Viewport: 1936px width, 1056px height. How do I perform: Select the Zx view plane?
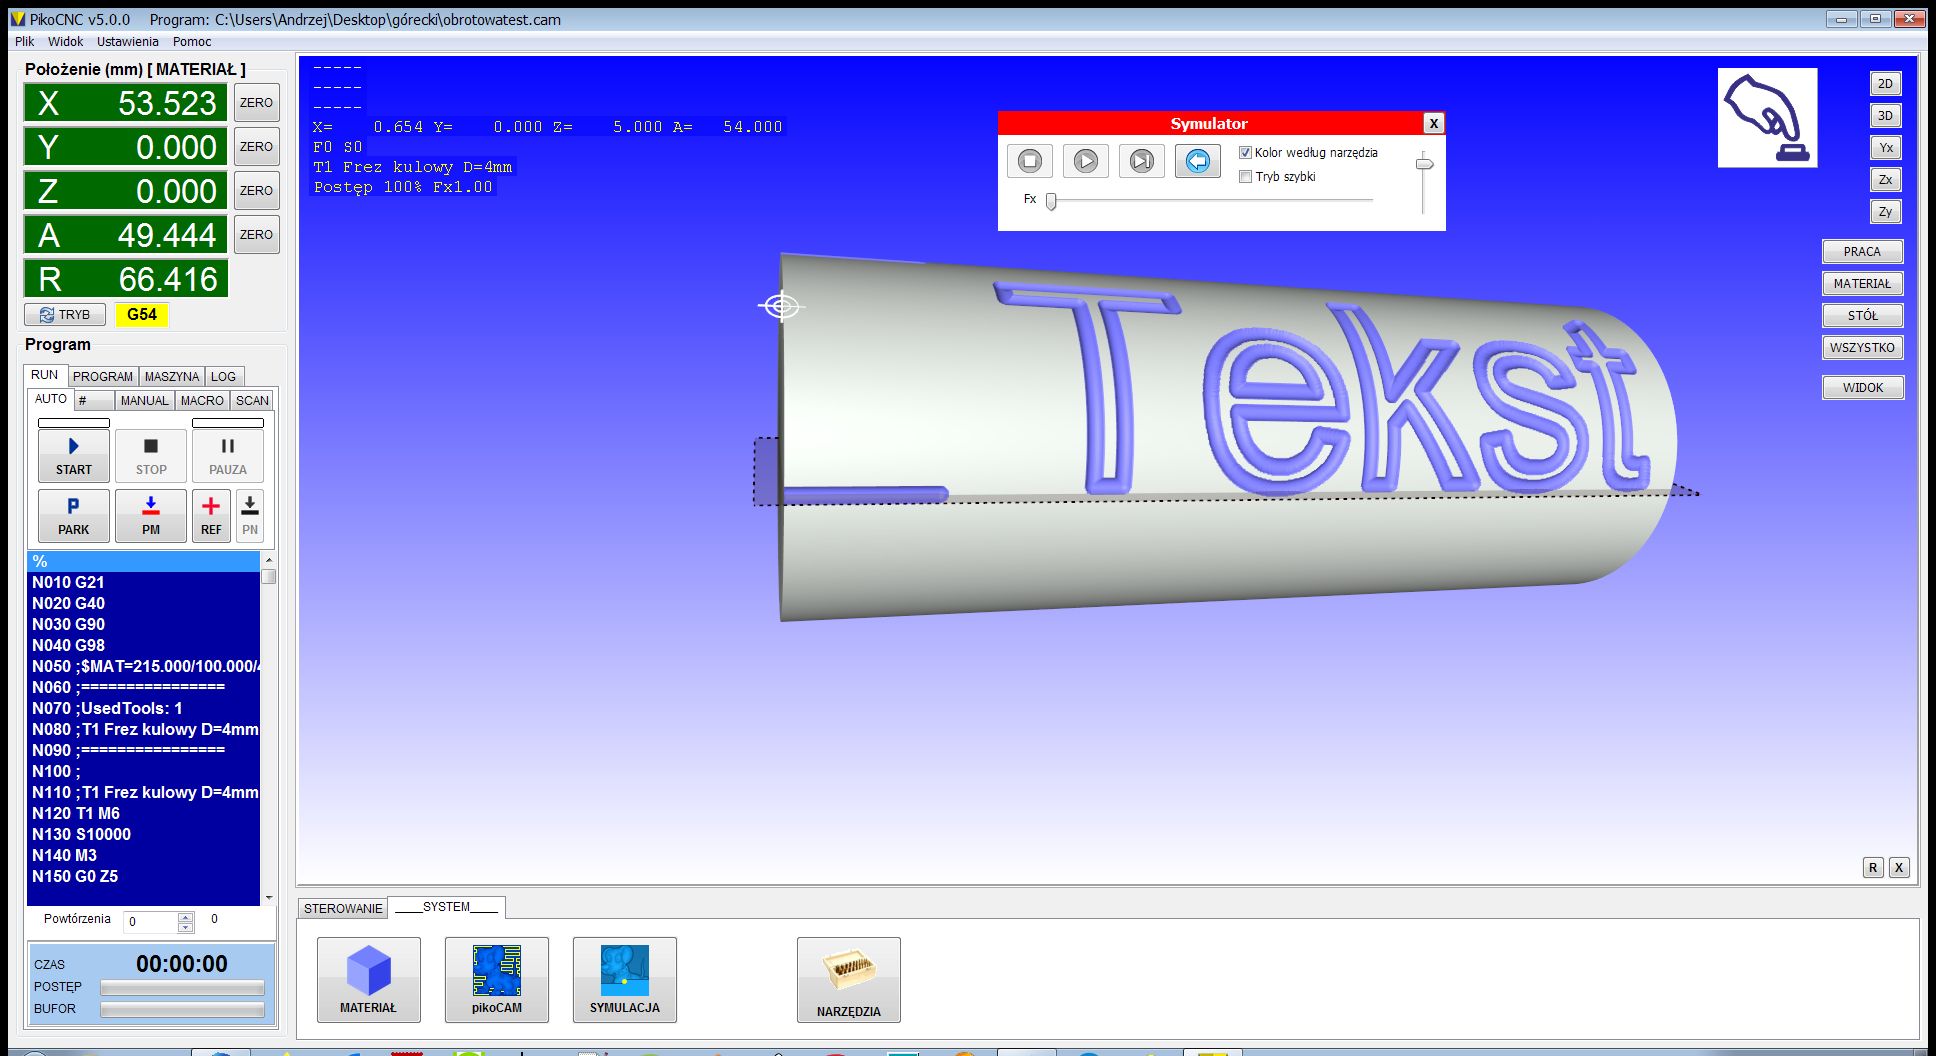[x=1885, y=180]
